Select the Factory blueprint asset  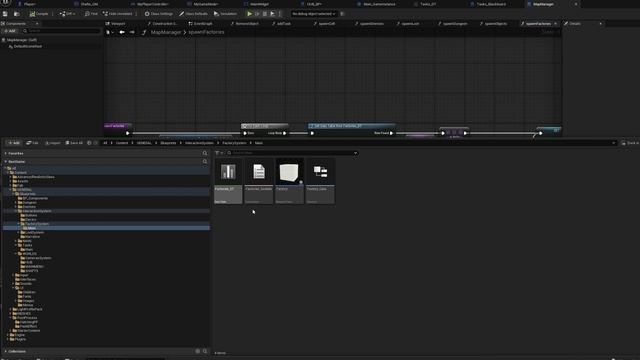(289, 181)
